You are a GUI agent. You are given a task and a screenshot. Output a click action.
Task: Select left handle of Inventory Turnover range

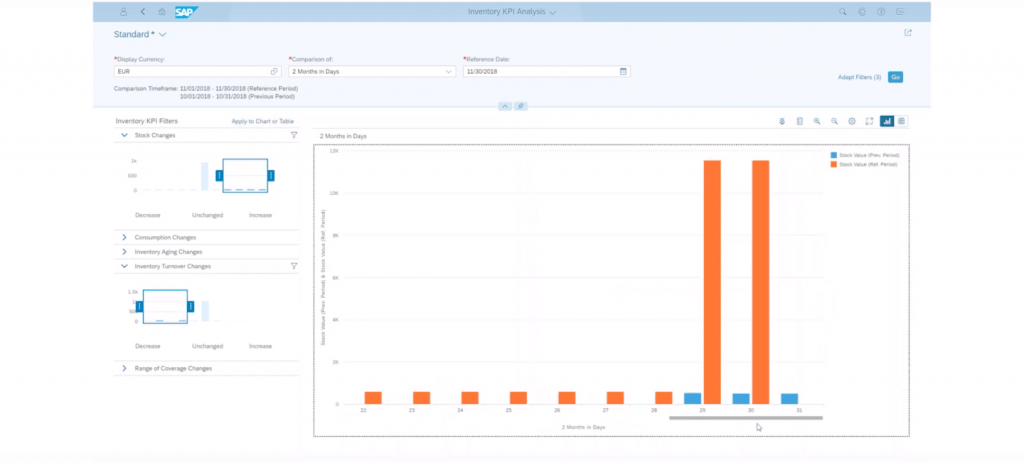pos(140,306)
